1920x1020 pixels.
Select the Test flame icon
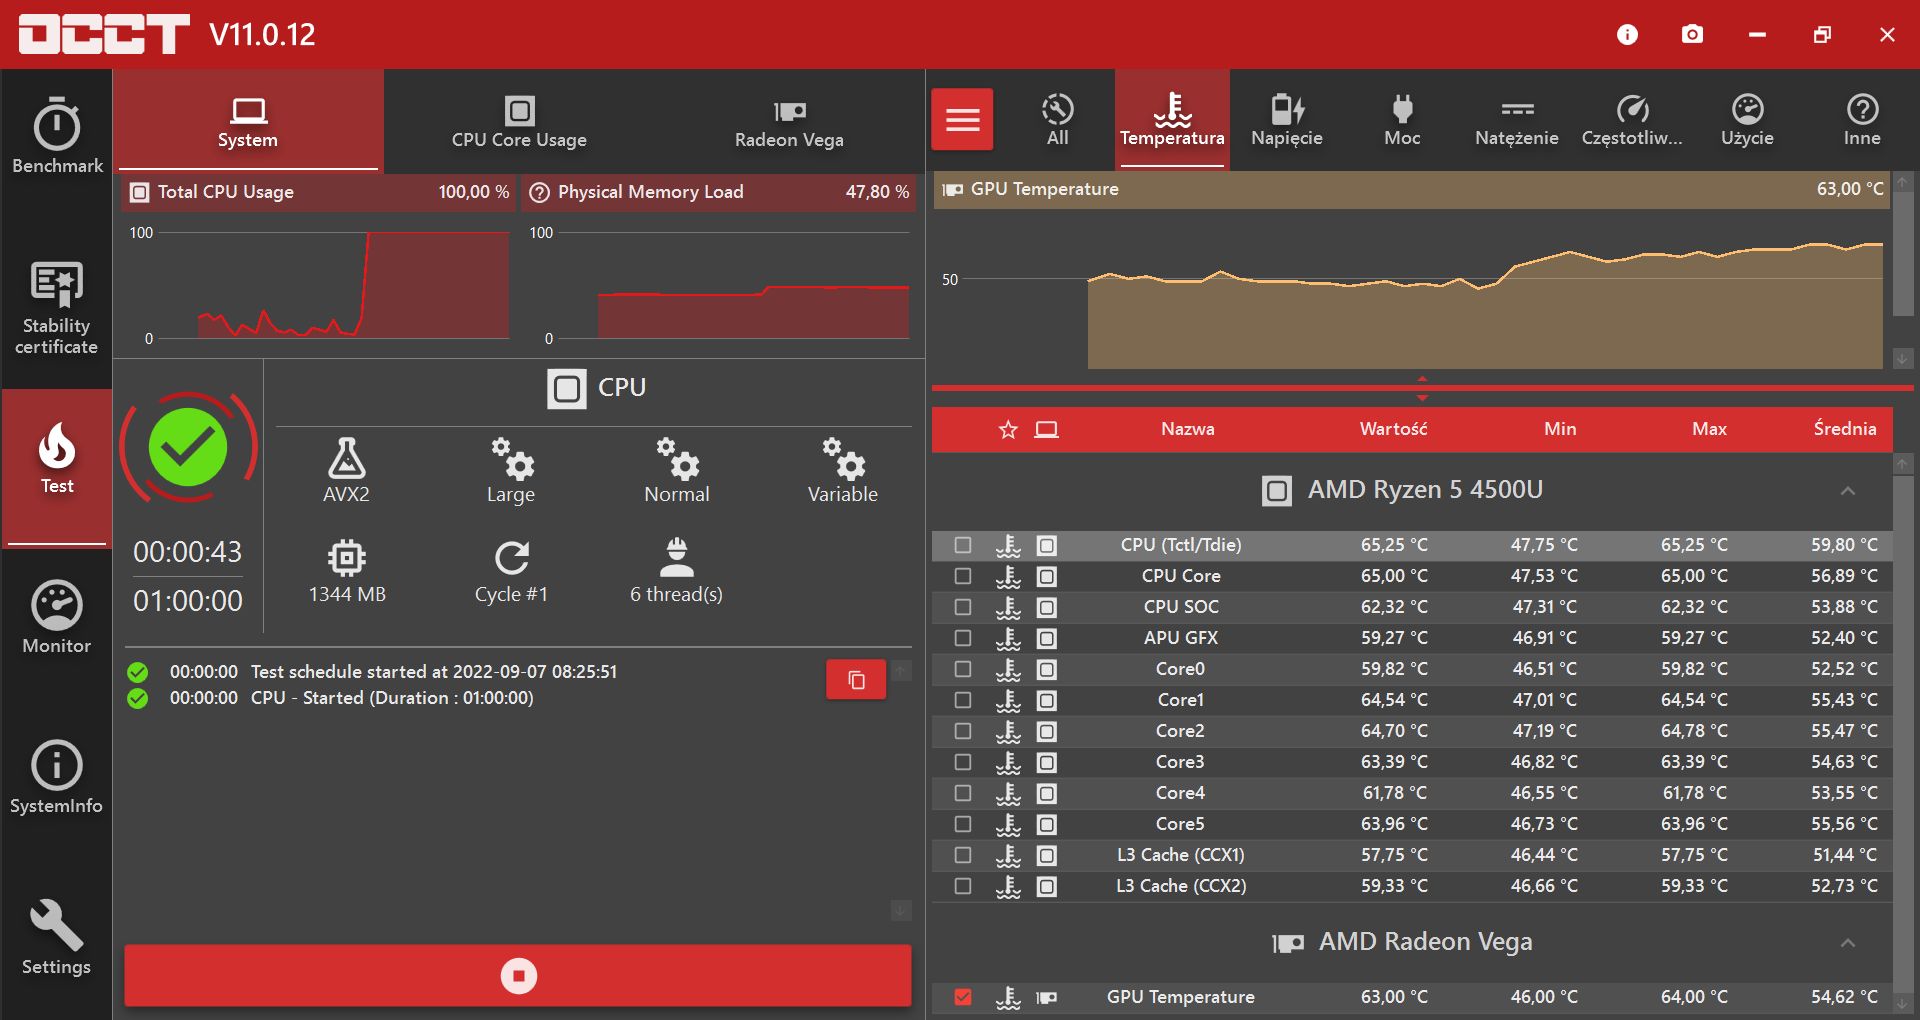57,446
